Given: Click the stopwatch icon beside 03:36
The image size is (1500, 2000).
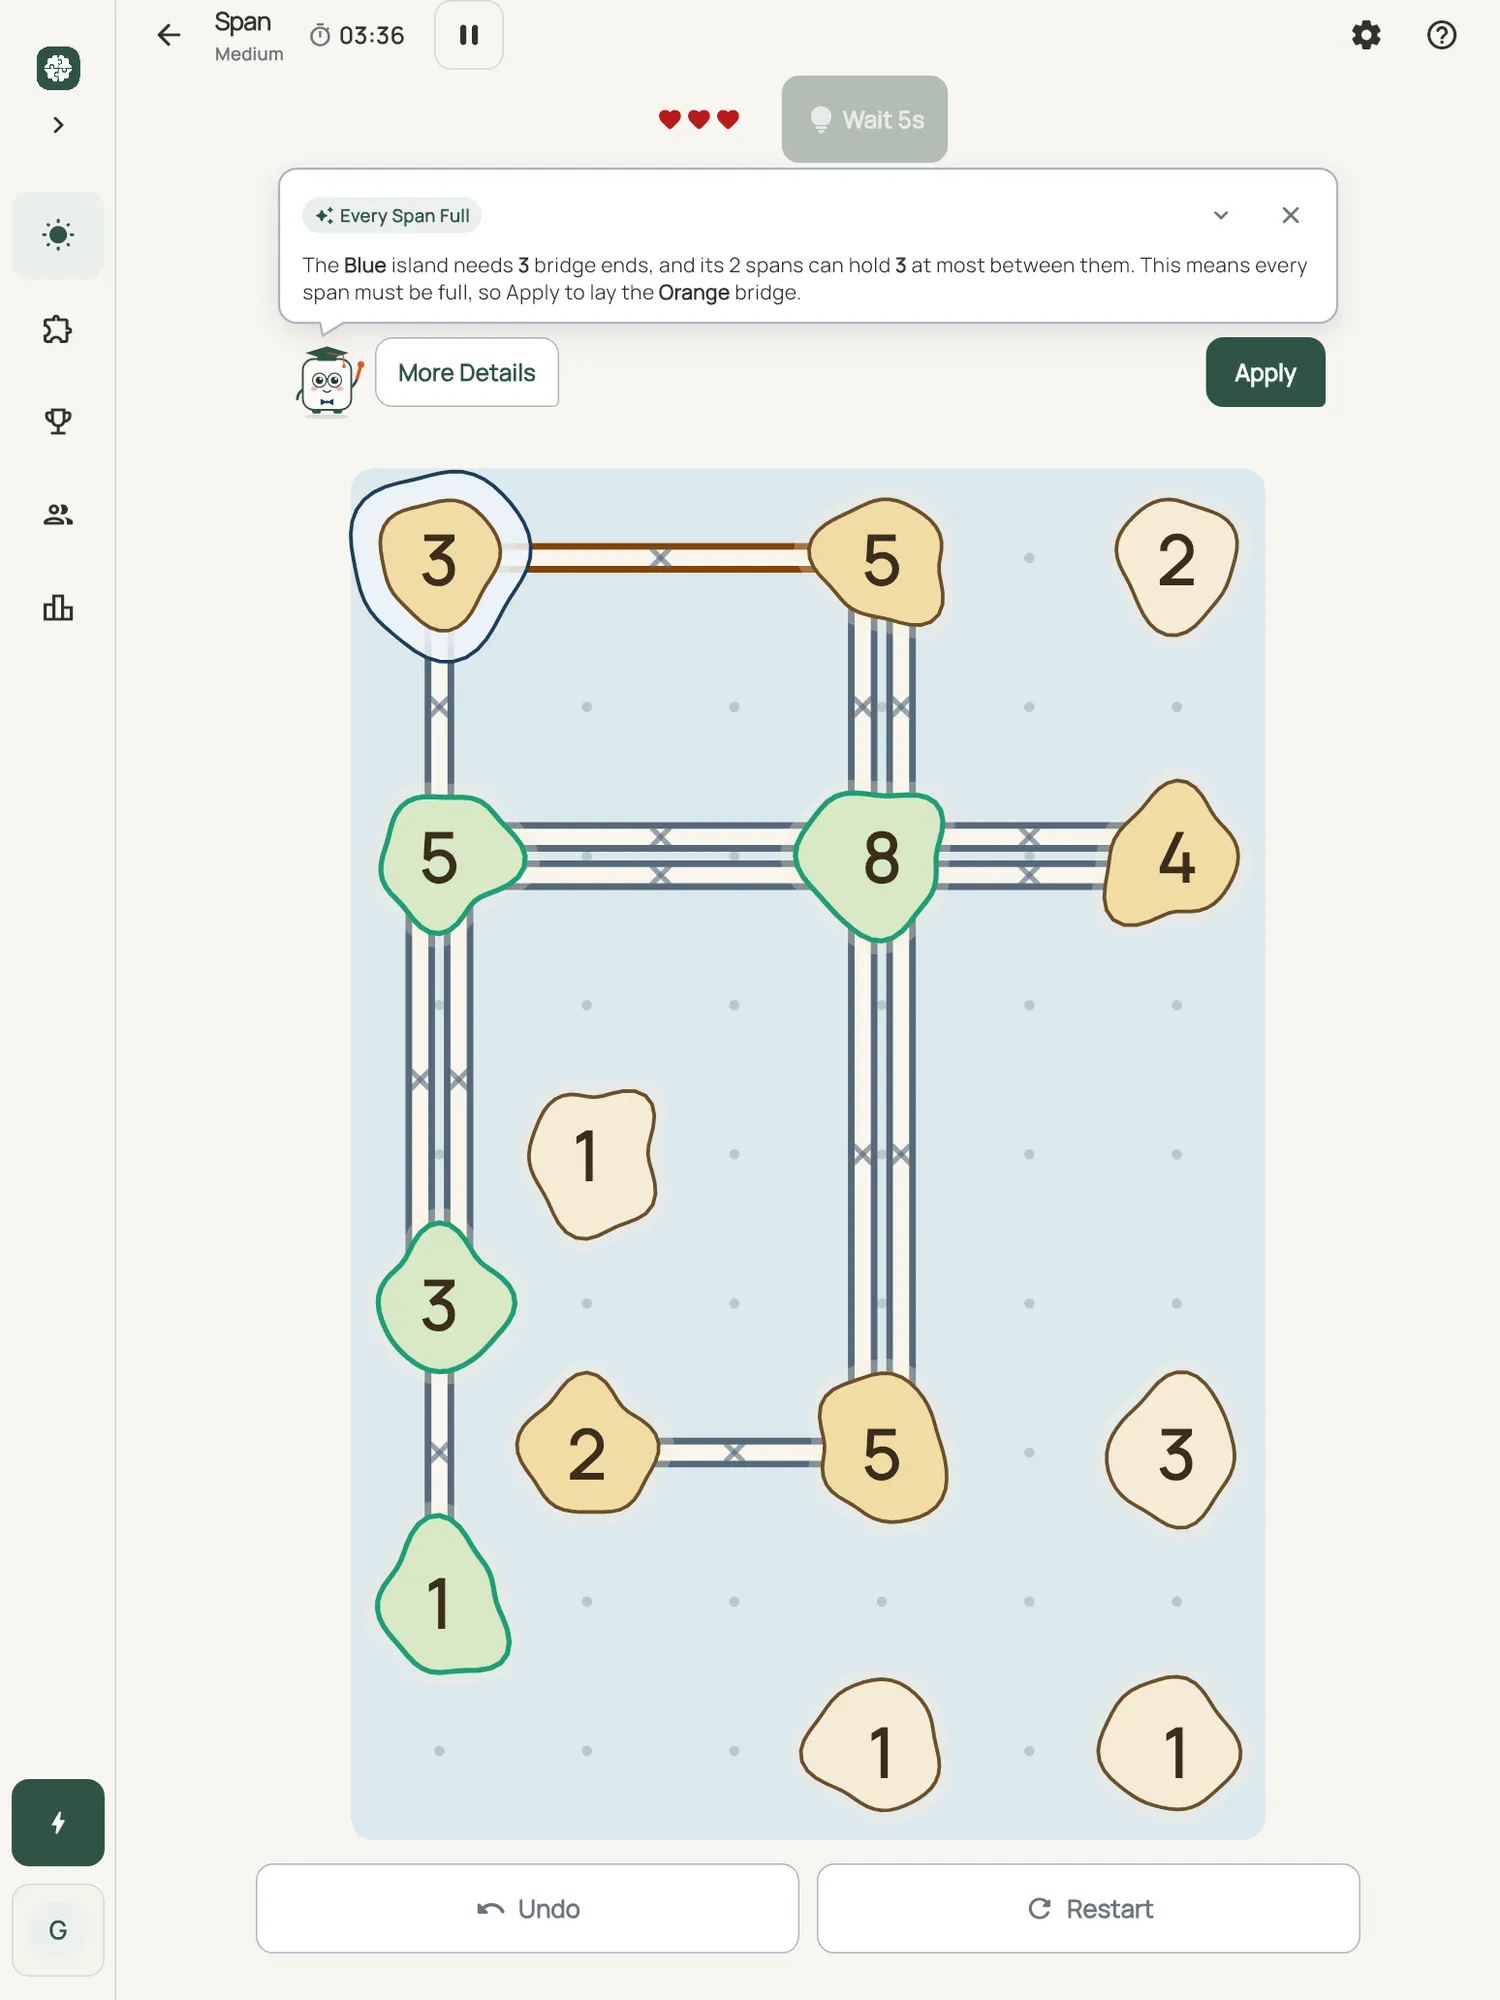Looking at the screenshot, I should click(320, 36).
